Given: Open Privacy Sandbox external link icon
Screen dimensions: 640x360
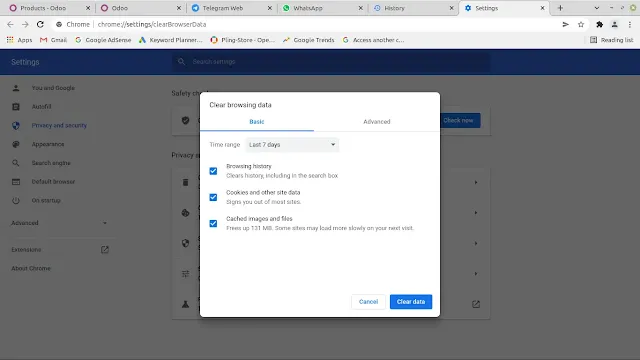Looking at the screenshot, I should 476,304.
